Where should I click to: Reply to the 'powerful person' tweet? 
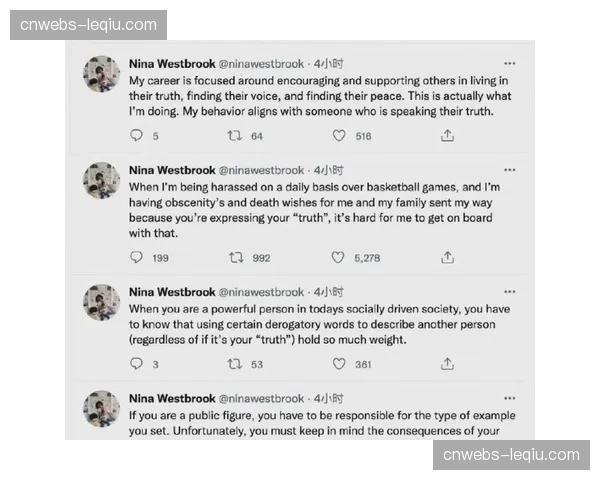click(136, 364)
